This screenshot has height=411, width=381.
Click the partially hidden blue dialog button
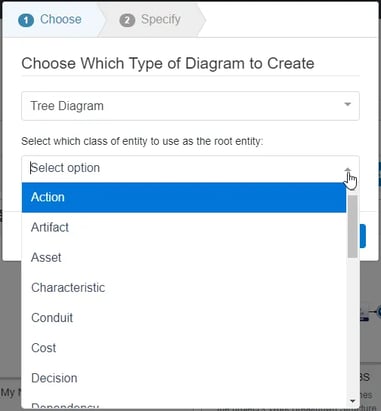pos(363,236)
